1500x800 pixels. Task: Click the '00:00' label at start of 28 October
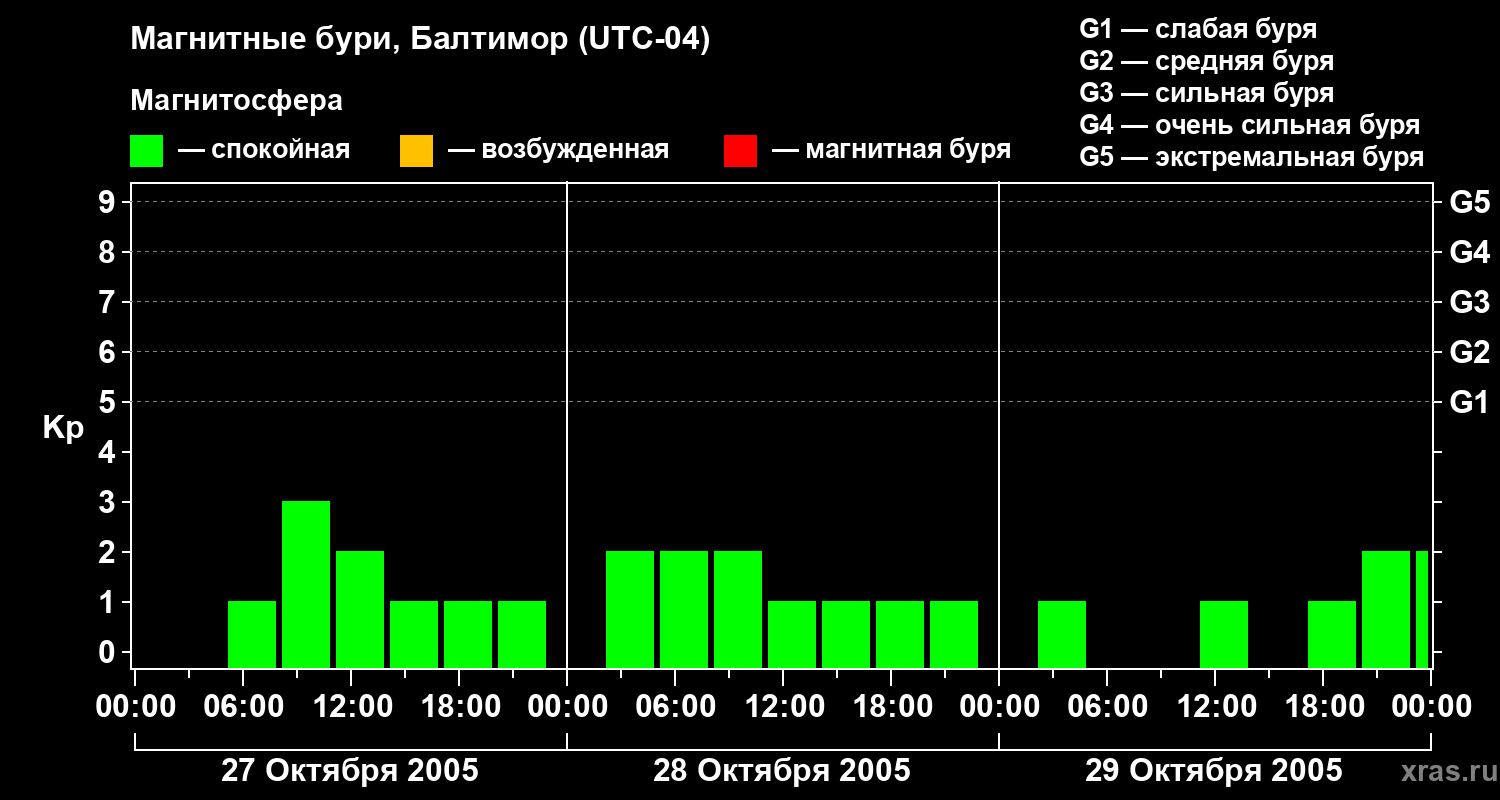[567, 707]
